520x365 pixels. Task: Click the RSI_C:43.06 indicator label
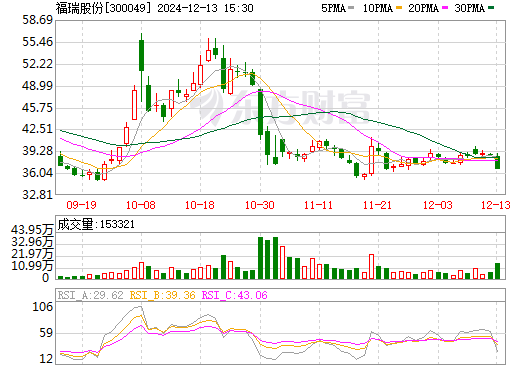tap(234, 295)
